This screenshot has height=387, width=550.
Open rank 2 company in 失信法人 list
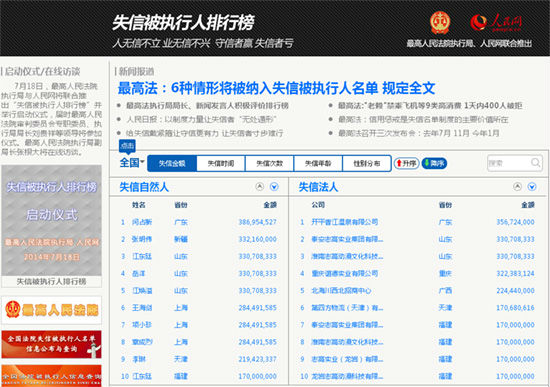tap(347, 239)
